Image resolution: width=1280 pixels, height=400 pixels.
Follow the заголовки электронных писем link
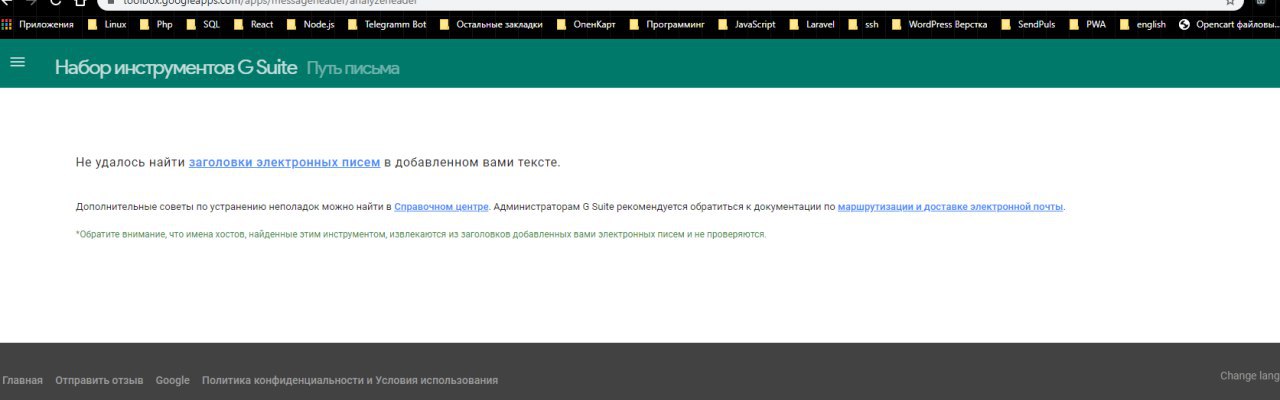coord(284,162)
